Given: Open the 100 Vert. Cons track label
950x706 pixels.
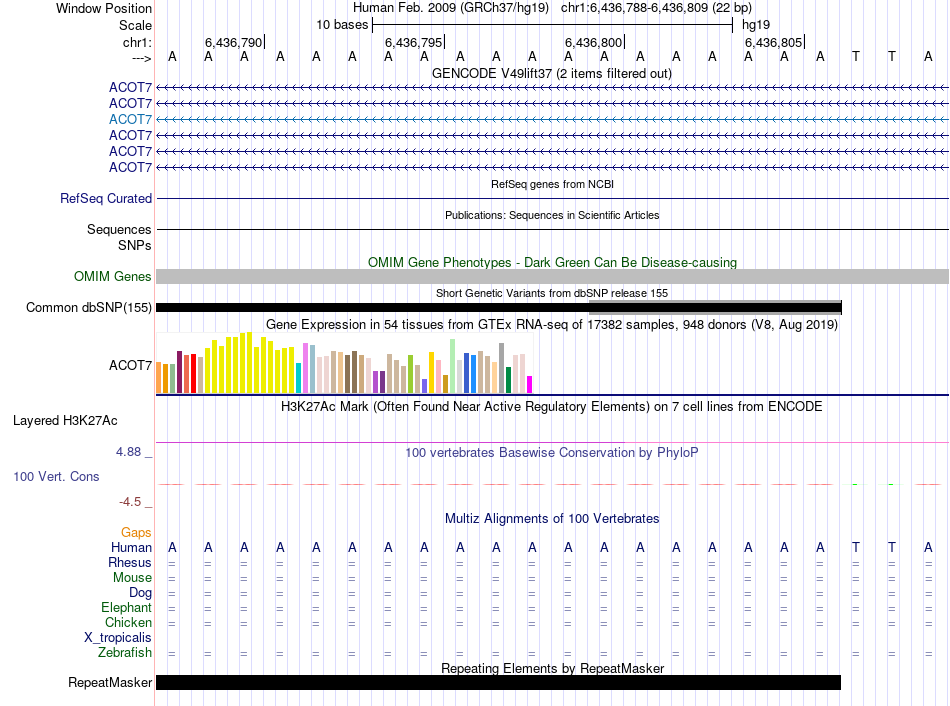Looking at the screenshot, I should (56, 477).
